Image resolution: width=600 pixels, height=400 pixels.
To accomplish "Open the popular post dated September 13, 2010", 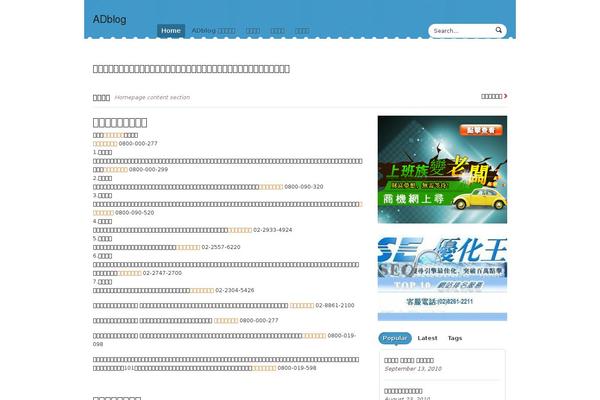I will [x=409, y=360].
